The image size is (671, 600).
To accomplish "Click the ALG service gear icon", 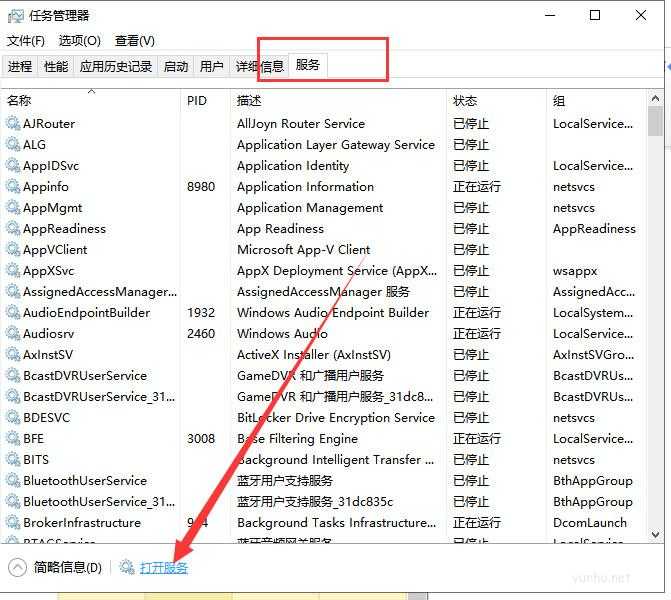I will pos(13,145).
